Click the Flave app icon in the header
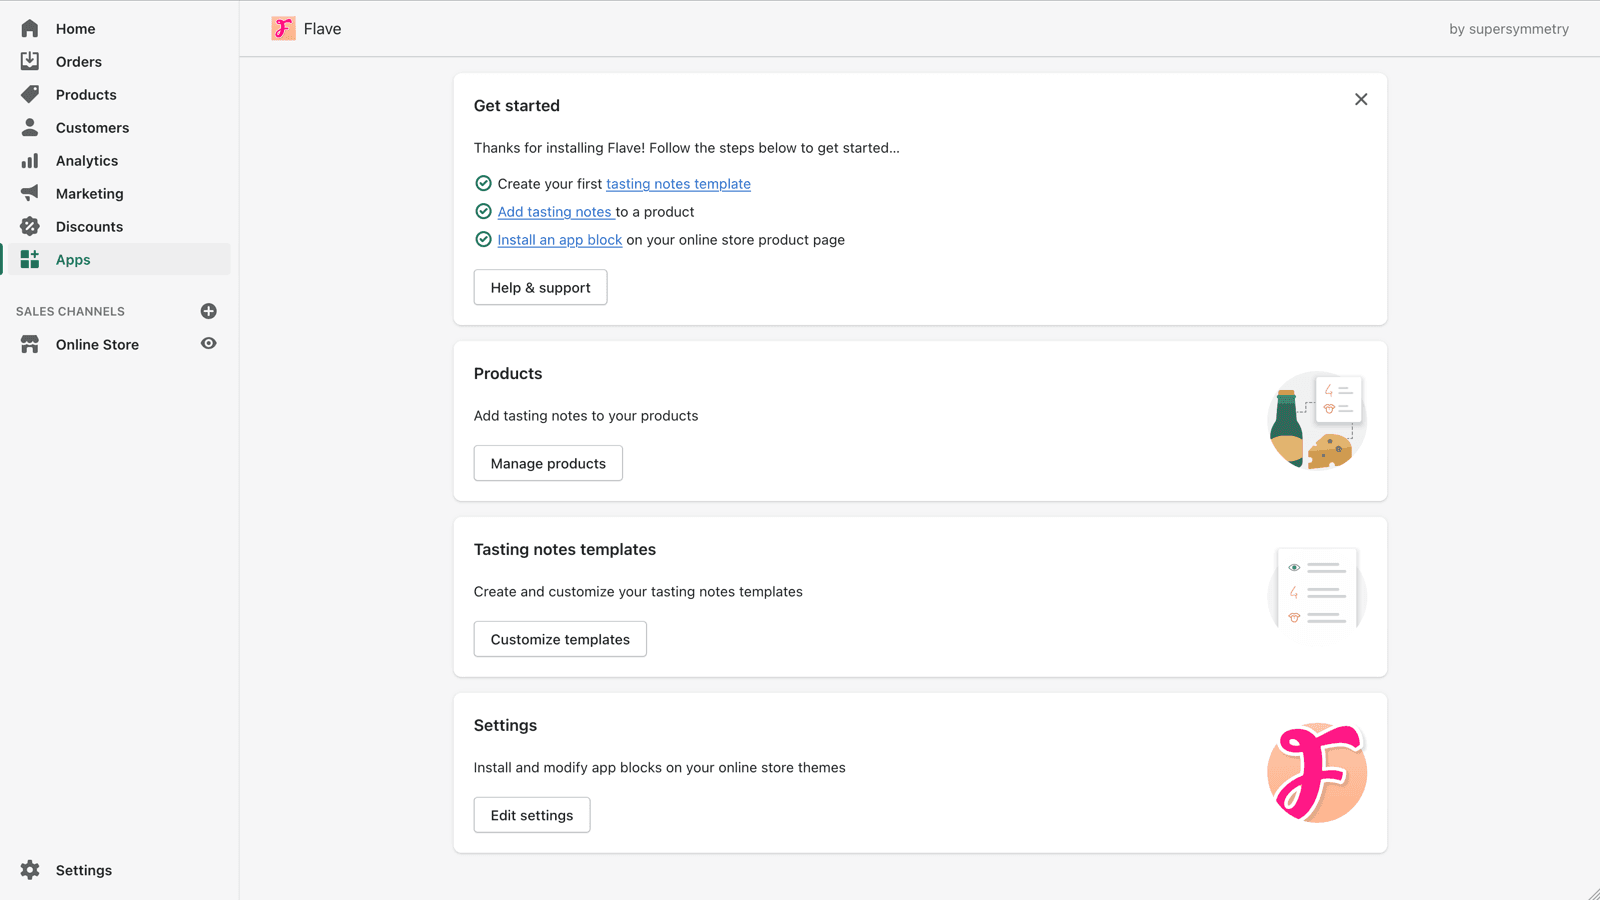 coord(283,28)
